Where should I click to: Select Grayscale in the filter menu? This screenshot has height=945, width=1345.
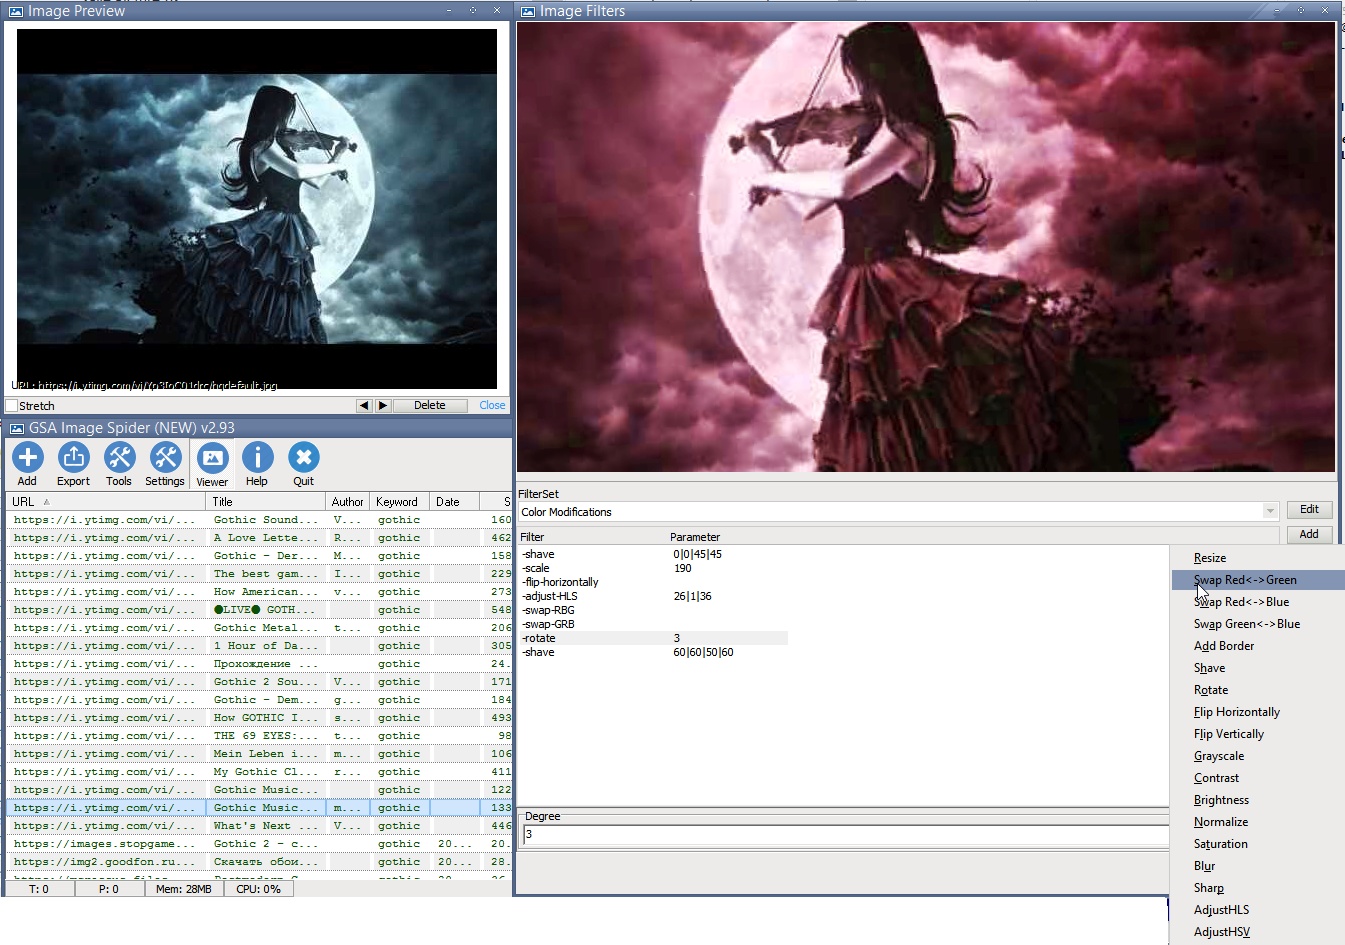(x=1219, y=756)
